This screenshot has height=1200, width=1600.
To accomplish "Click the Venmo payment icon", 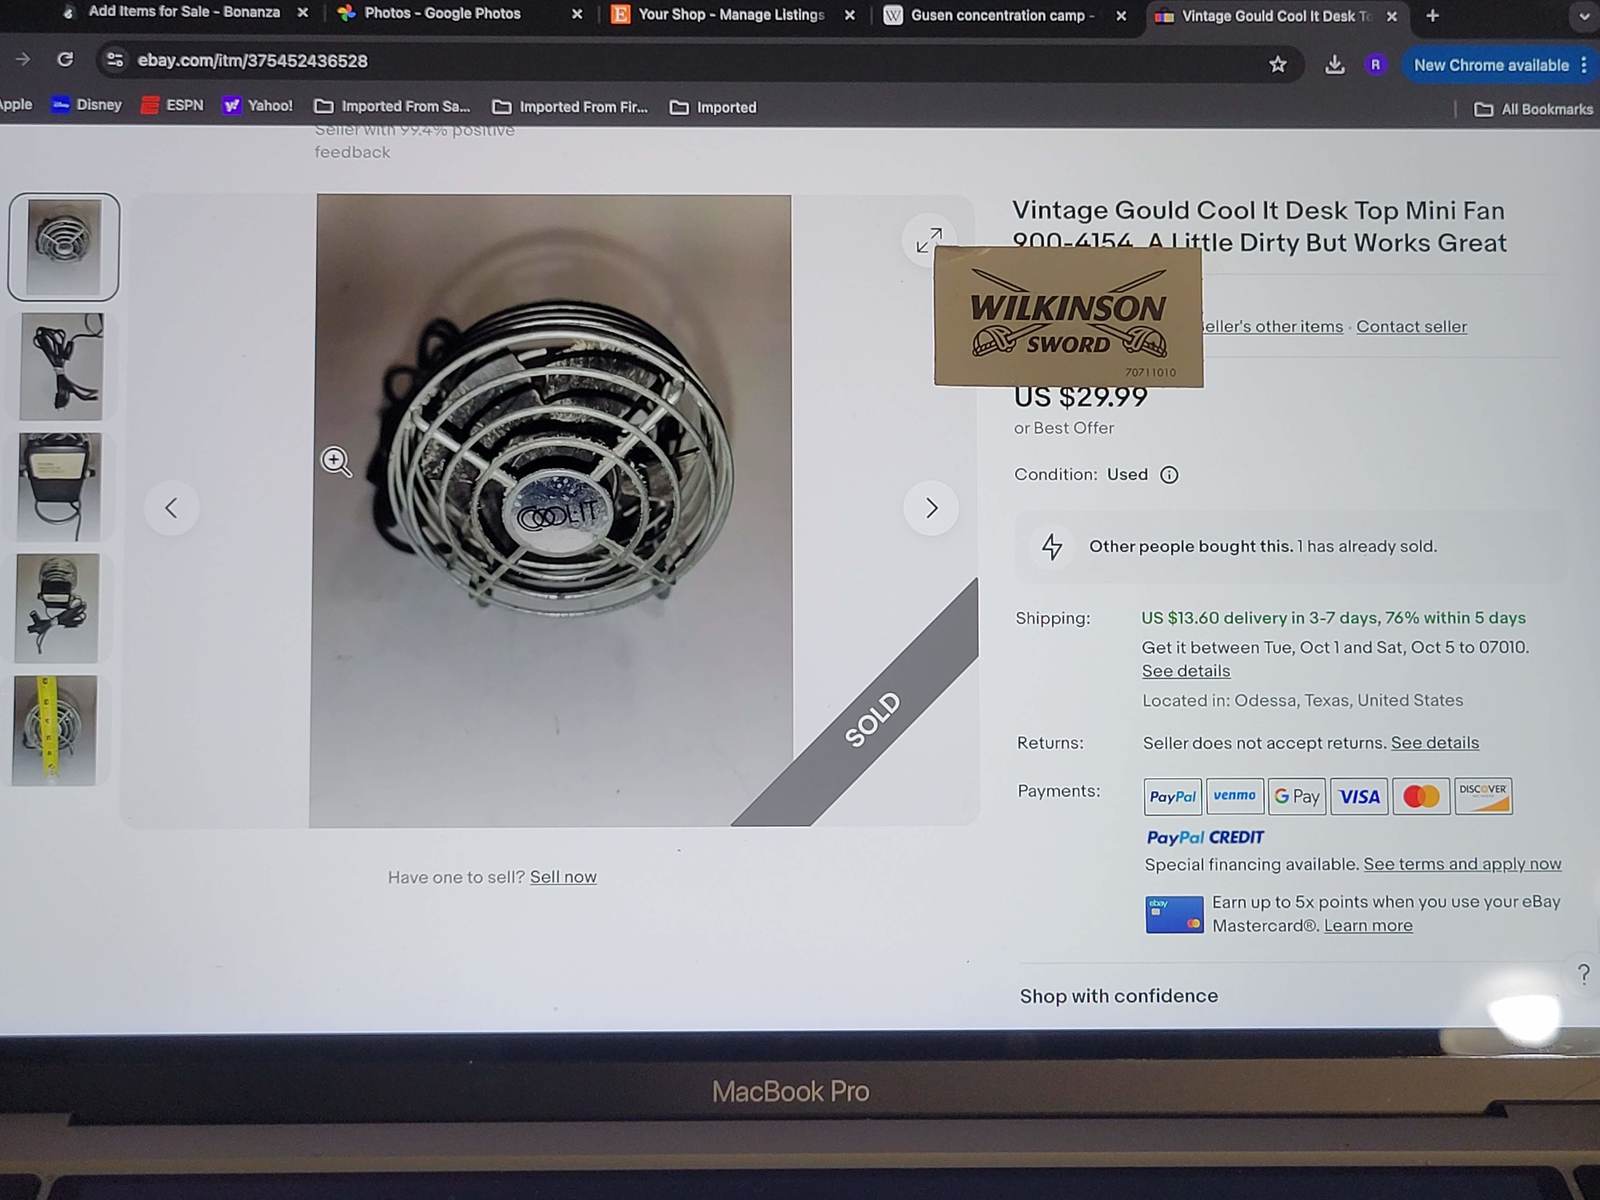I will click(x=1235, y=796).
